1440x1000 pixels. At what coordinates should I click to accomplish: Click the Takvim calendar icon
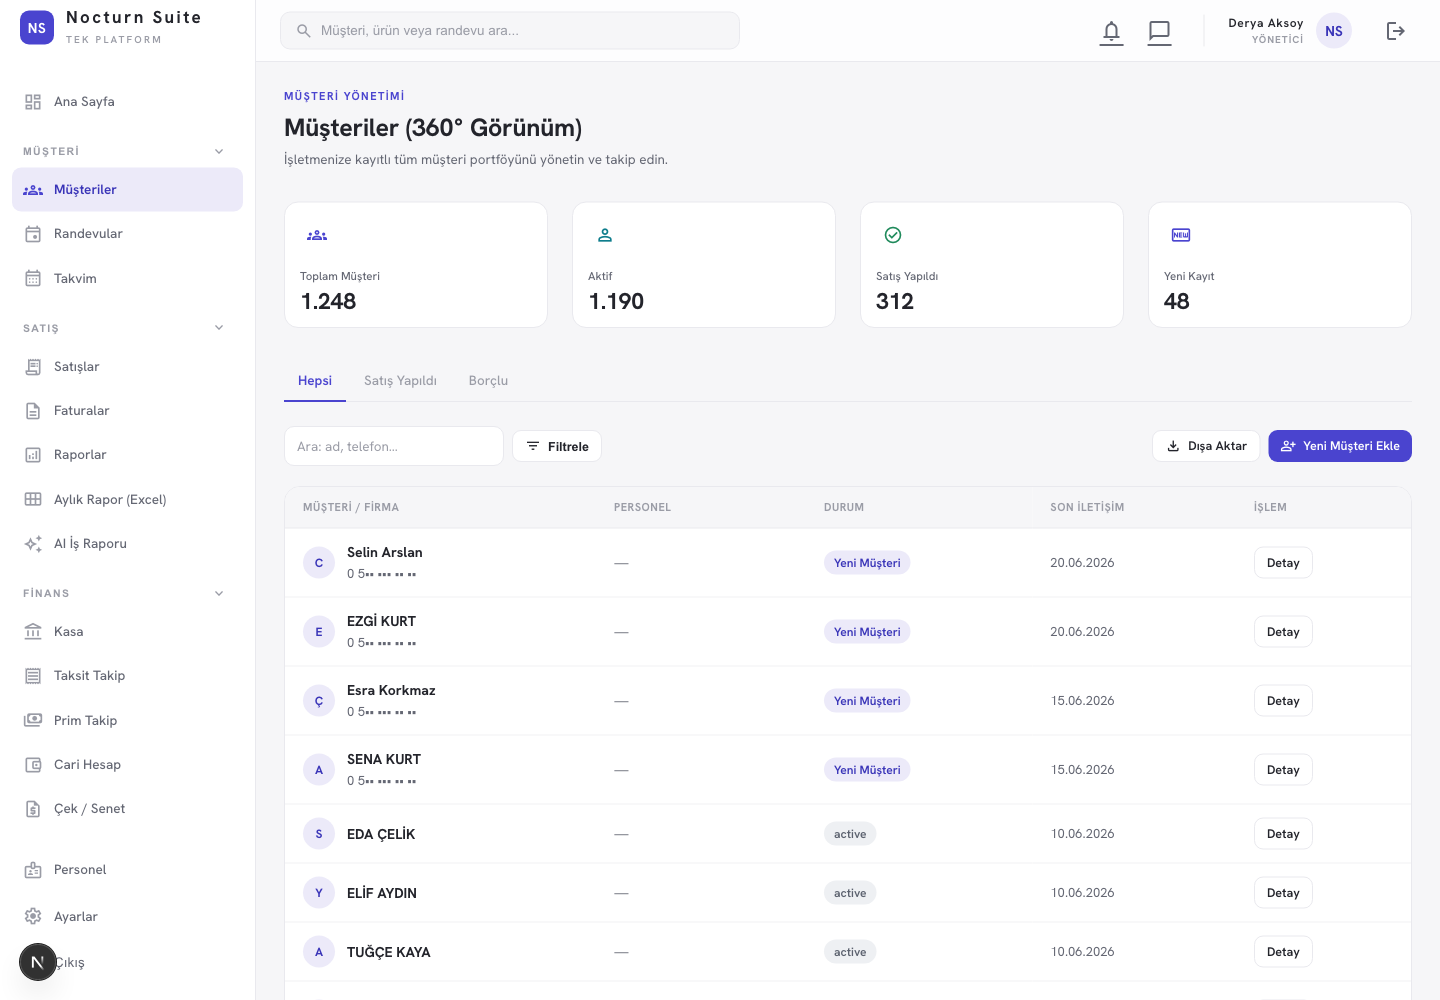coord(33,279)
